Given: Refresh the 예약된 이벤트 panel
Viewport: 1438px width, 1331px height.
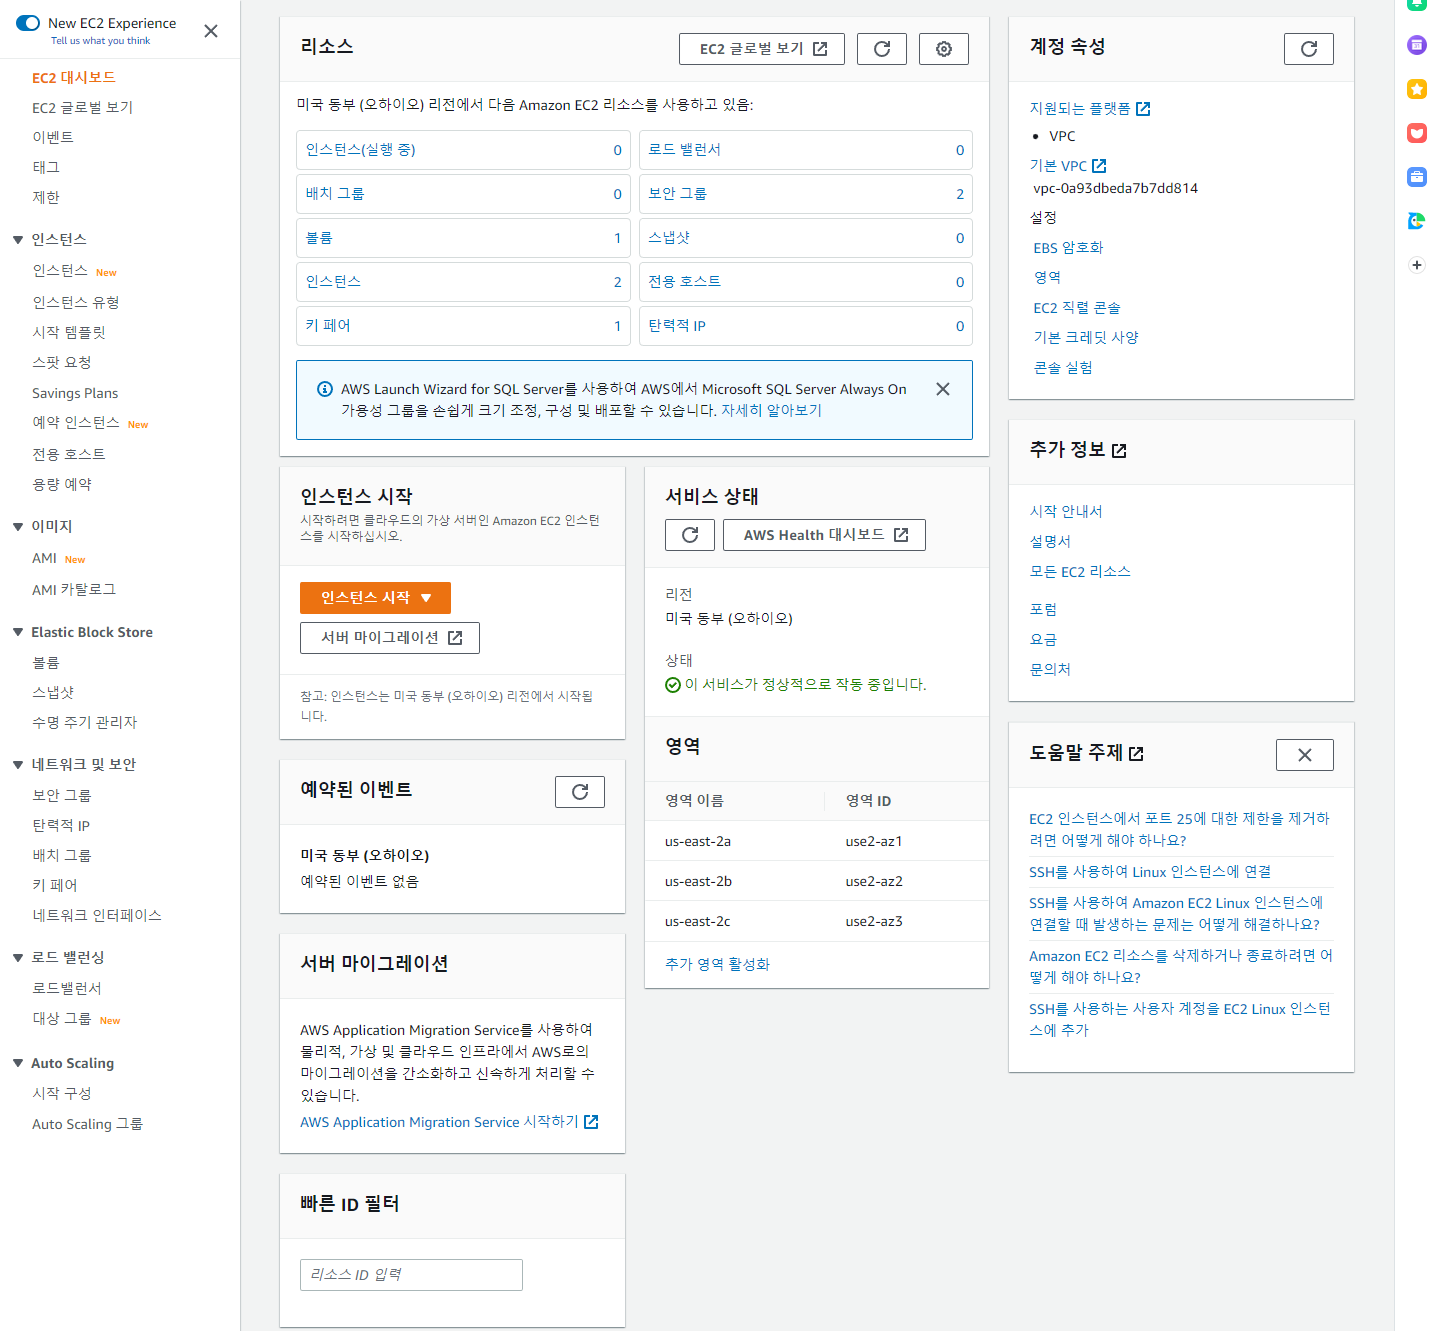Looking at the screenshot, I should 580,792.
